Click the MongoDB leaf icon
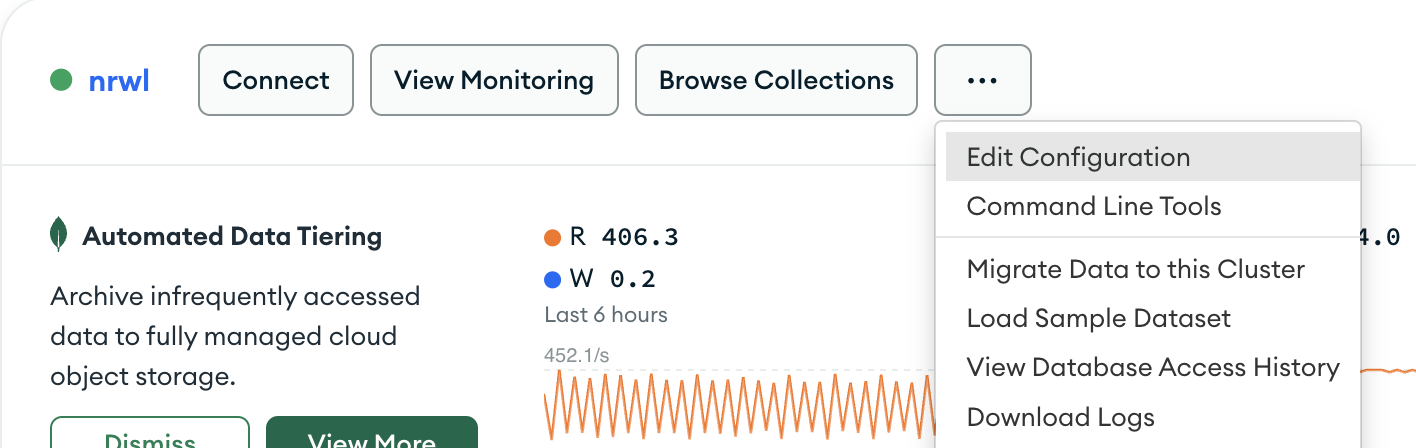Screen dimensions: 1416x448 point(59,235)
